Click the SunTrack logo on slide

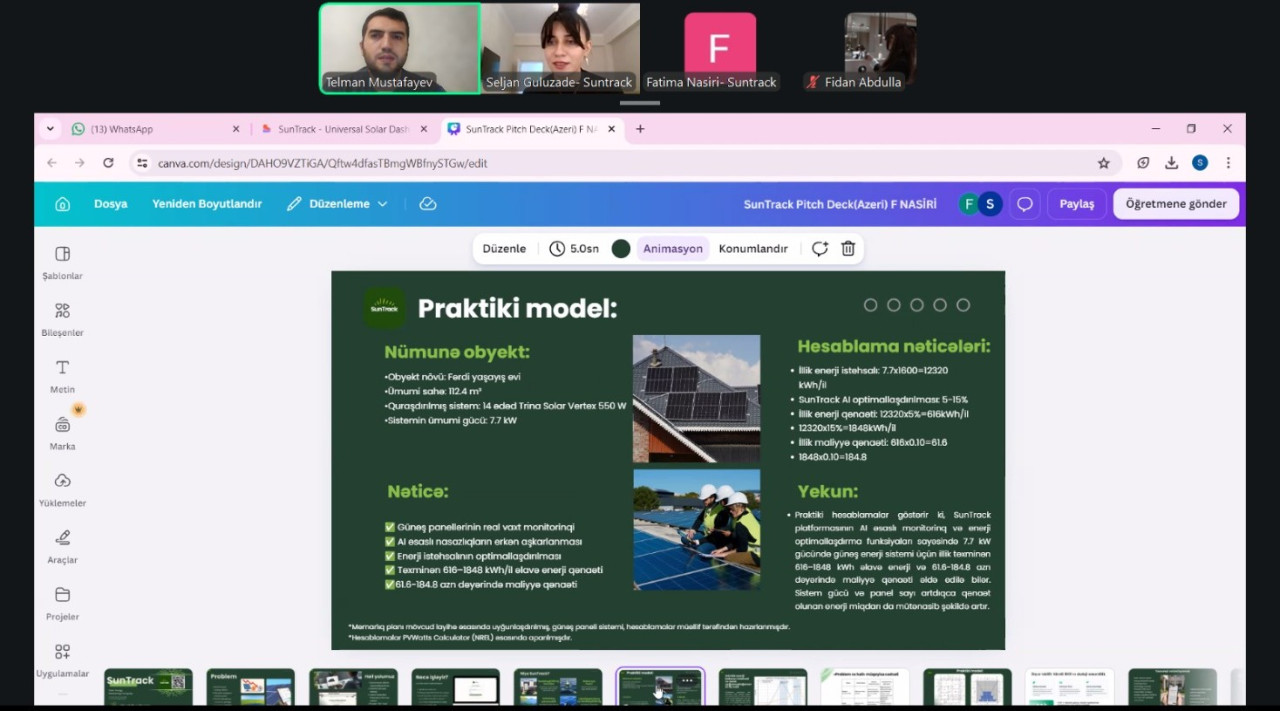pos(384,308)
